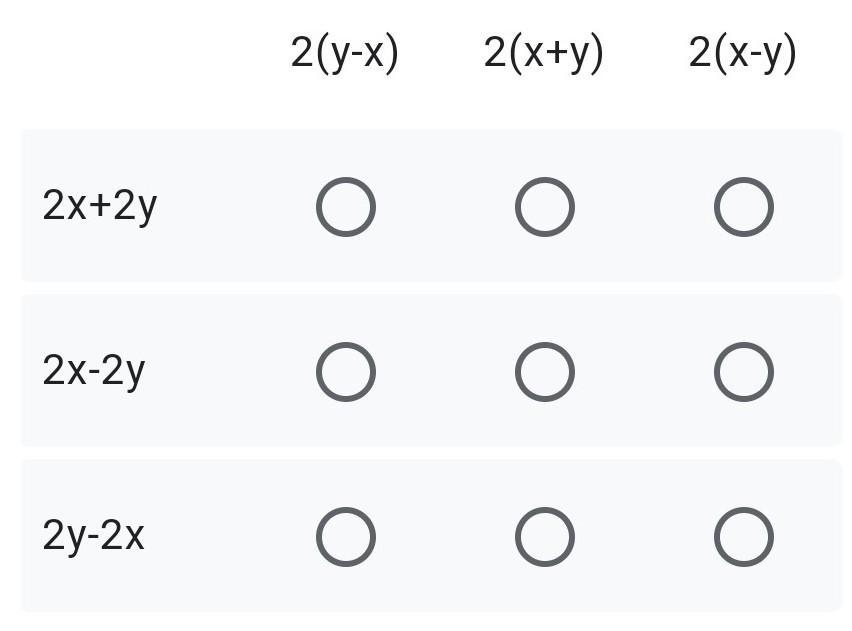
Task: Choose 2(y-x) in the 2x-2y row
Action: 346,372
